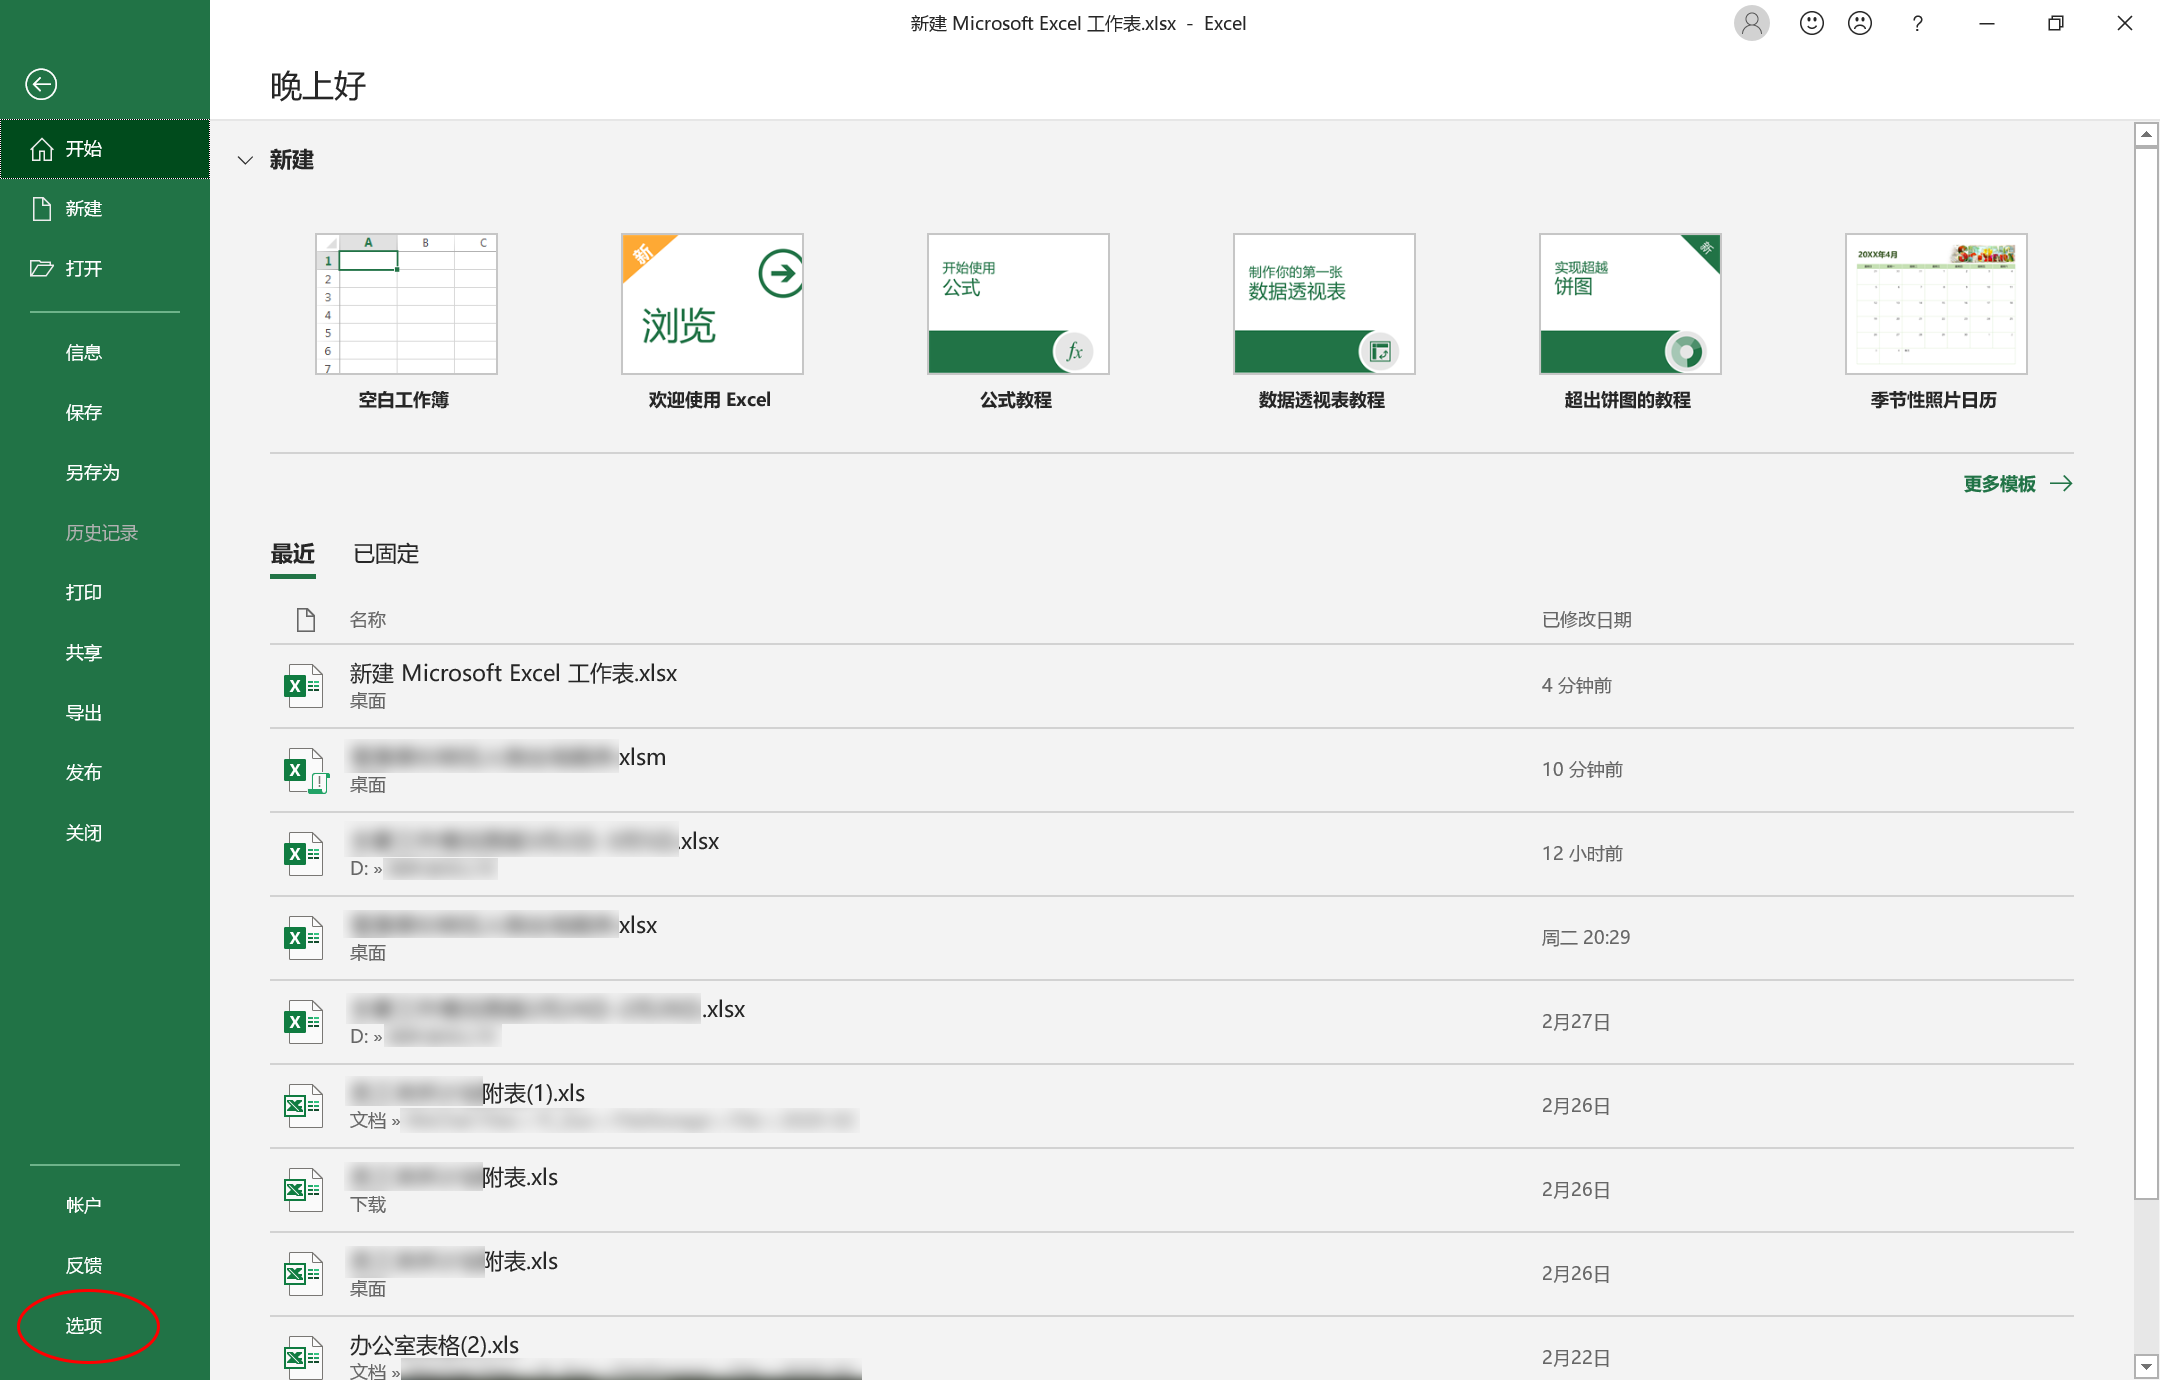The height and width of the screenshot is (1380, 2160).
Task: Send a smile feedback face icon
Action: click(1811, 23)
